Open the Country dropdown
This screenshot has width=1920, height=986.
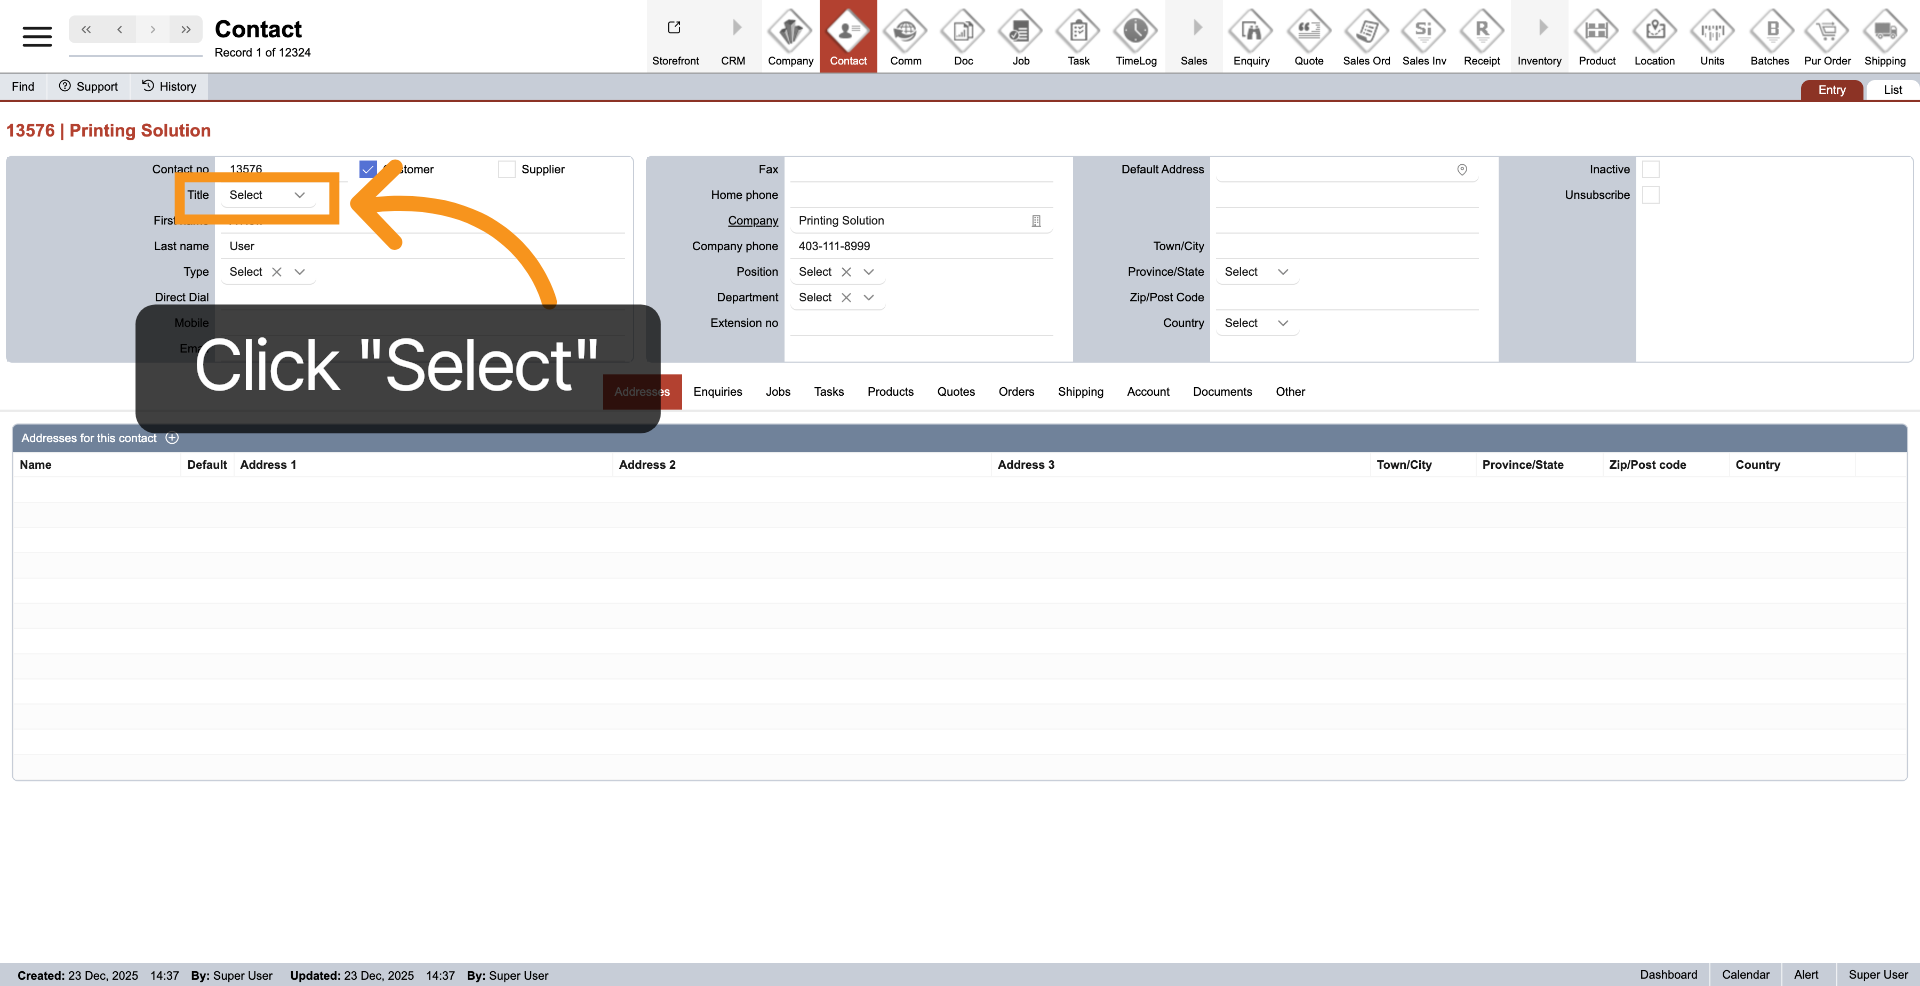pyautogui.click(x=1256, y=324)
